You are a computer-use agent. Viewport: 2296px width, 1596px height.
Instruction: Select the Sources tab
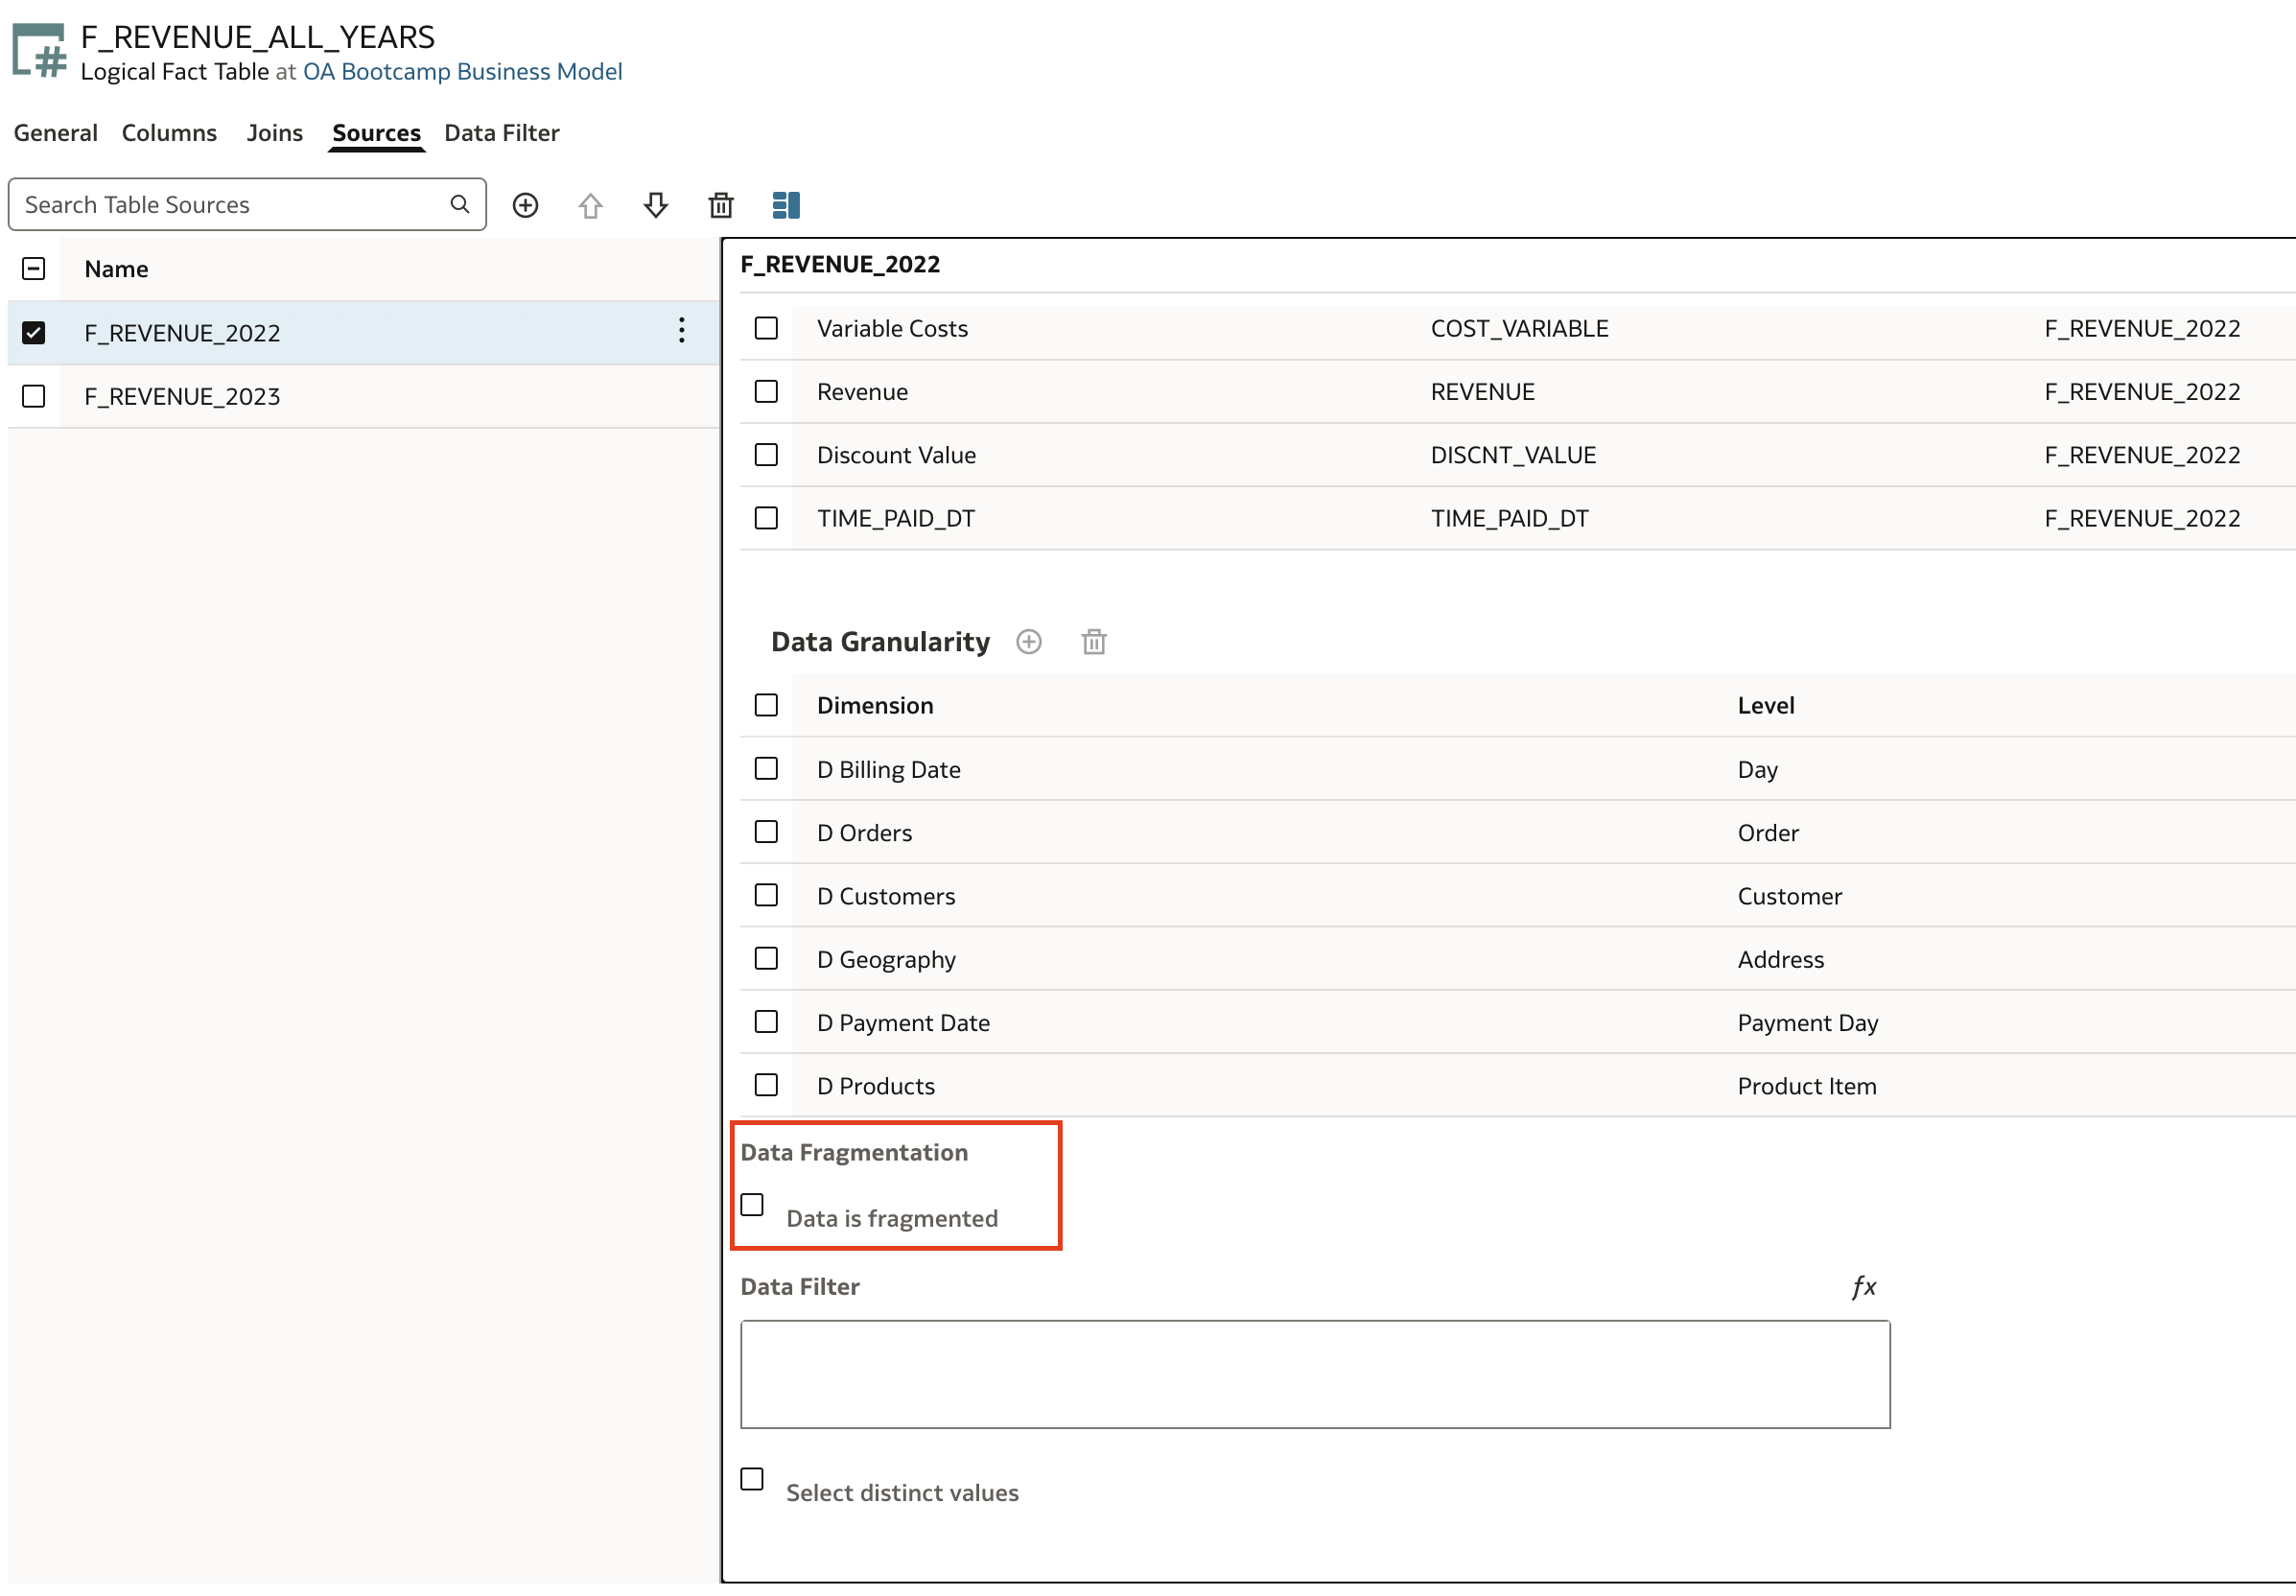pyautogui.click(x=376, y=133)
